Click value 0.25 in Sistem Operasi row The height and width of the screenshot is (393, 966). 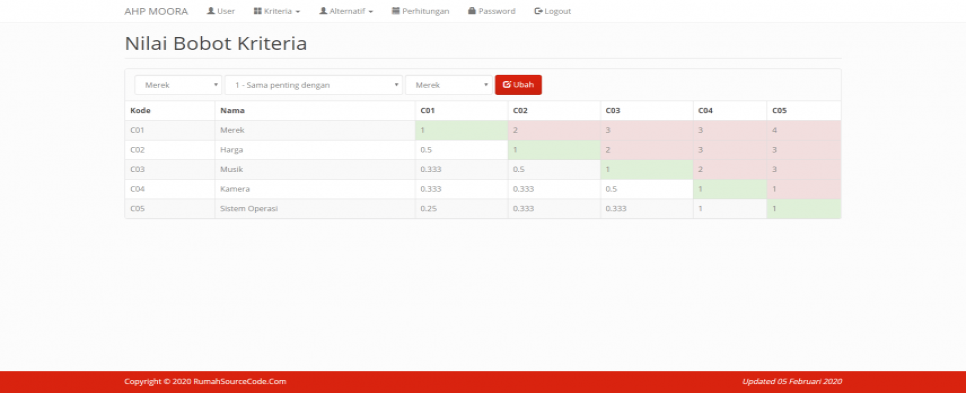click(461, 209)
